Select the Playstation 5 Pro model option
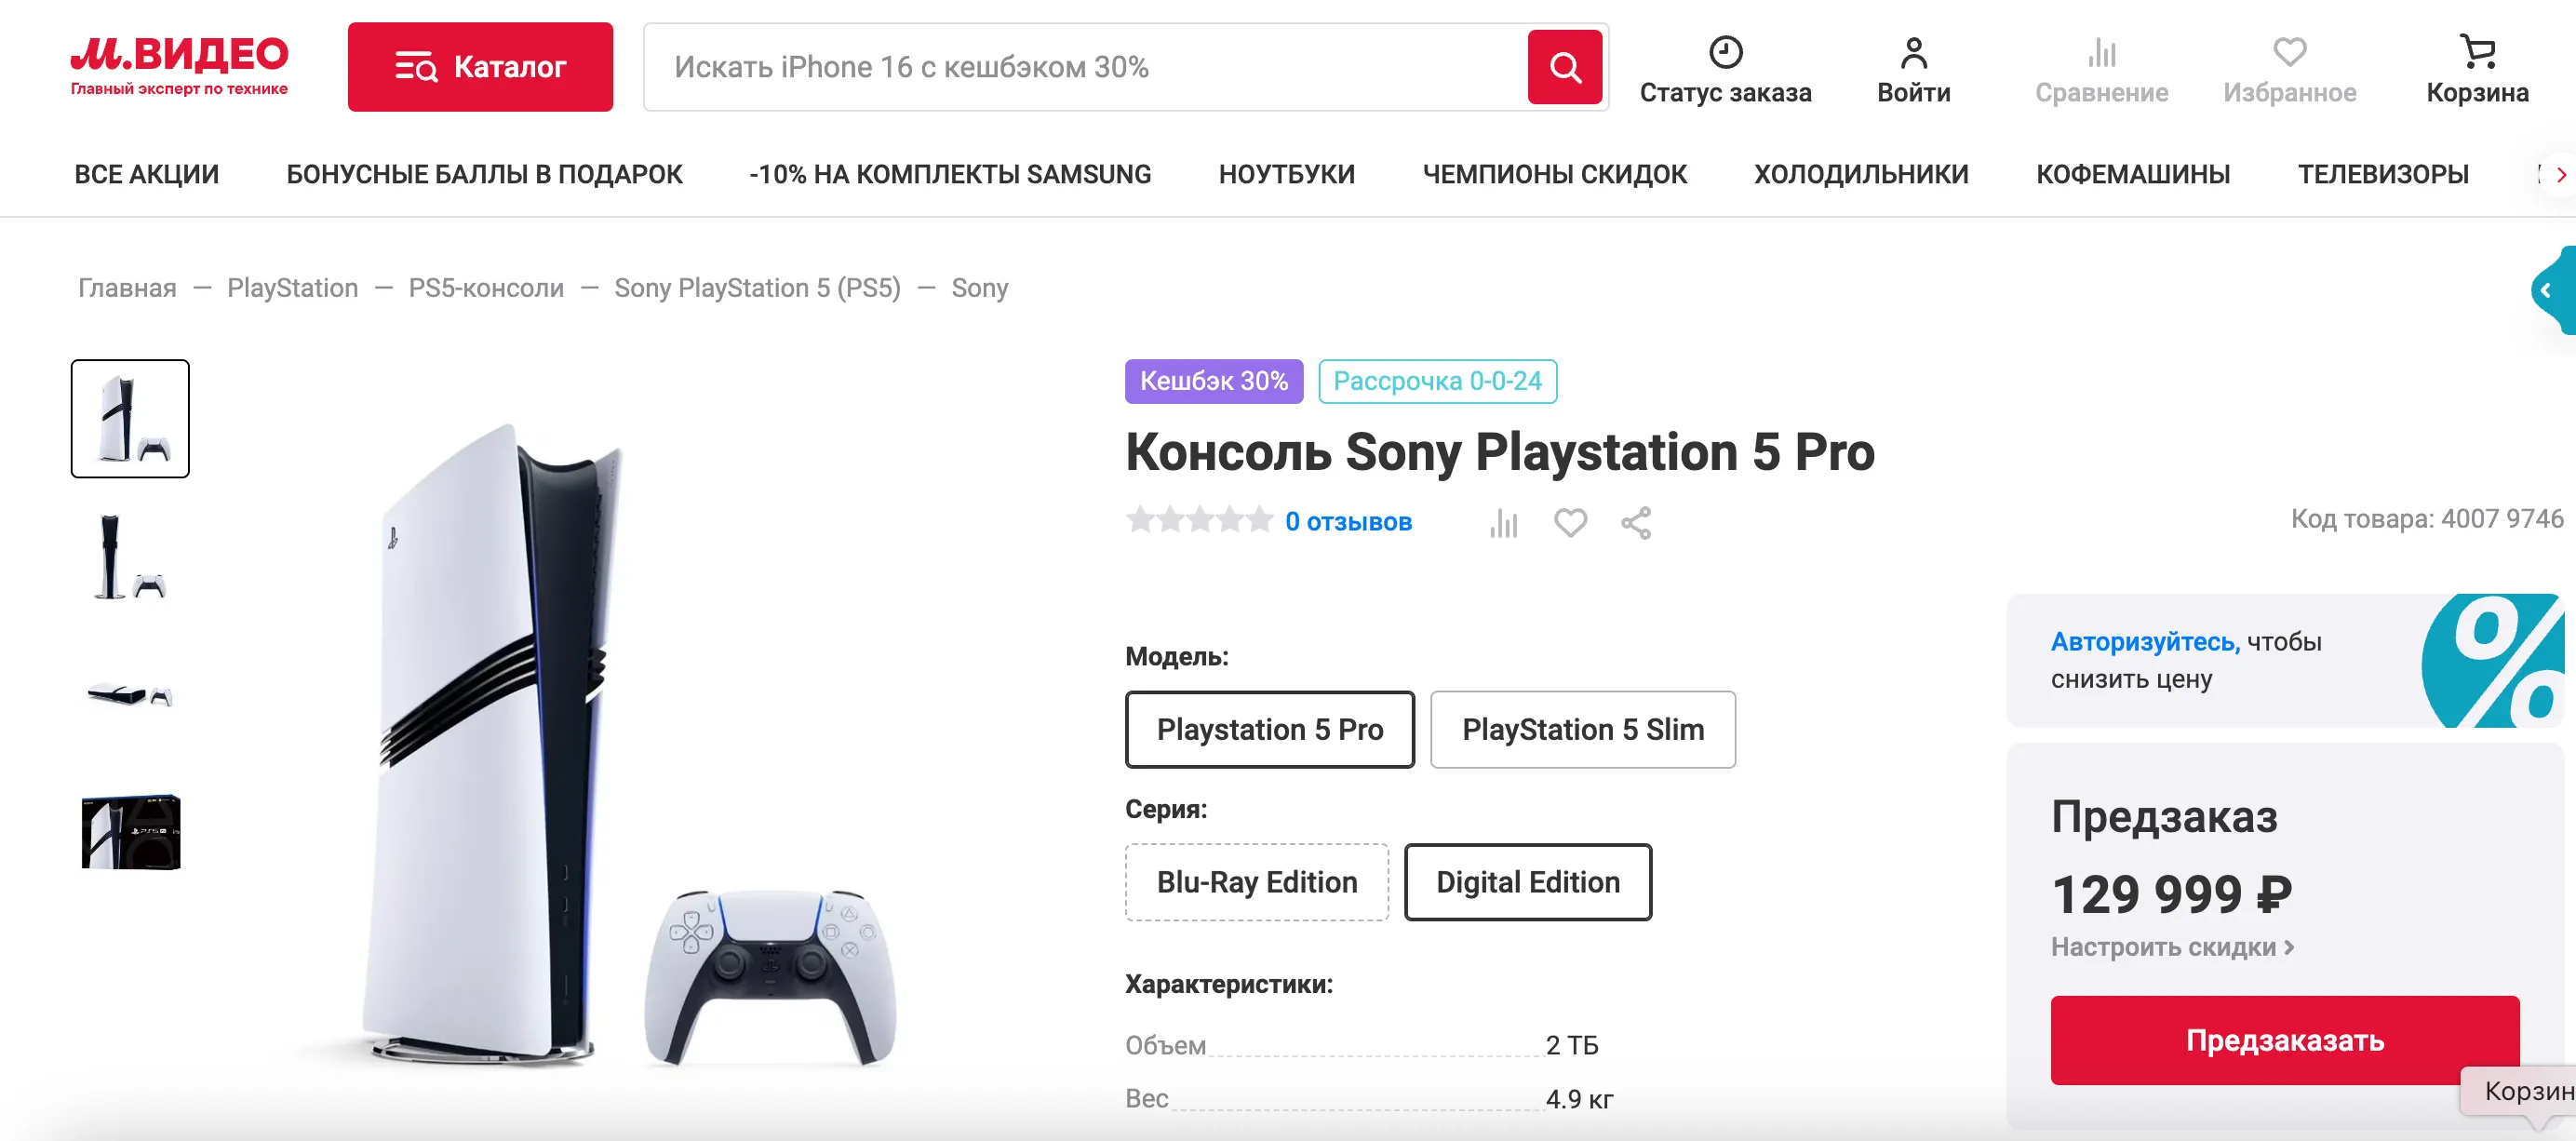Screen dimensions: 2576x1141 click(x=1269, y=729)
